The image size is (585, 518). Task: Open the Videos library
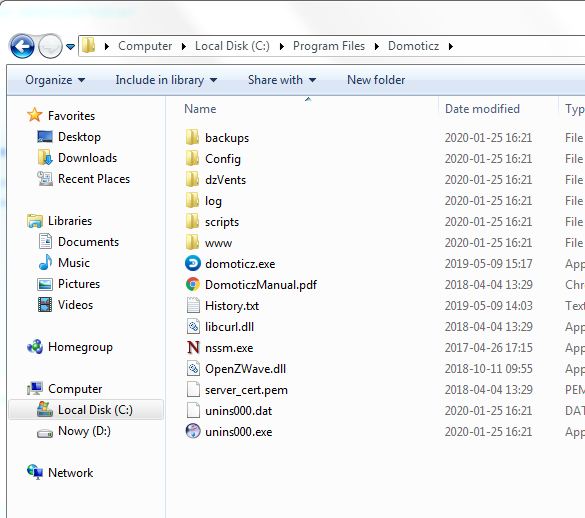(75, 305)
